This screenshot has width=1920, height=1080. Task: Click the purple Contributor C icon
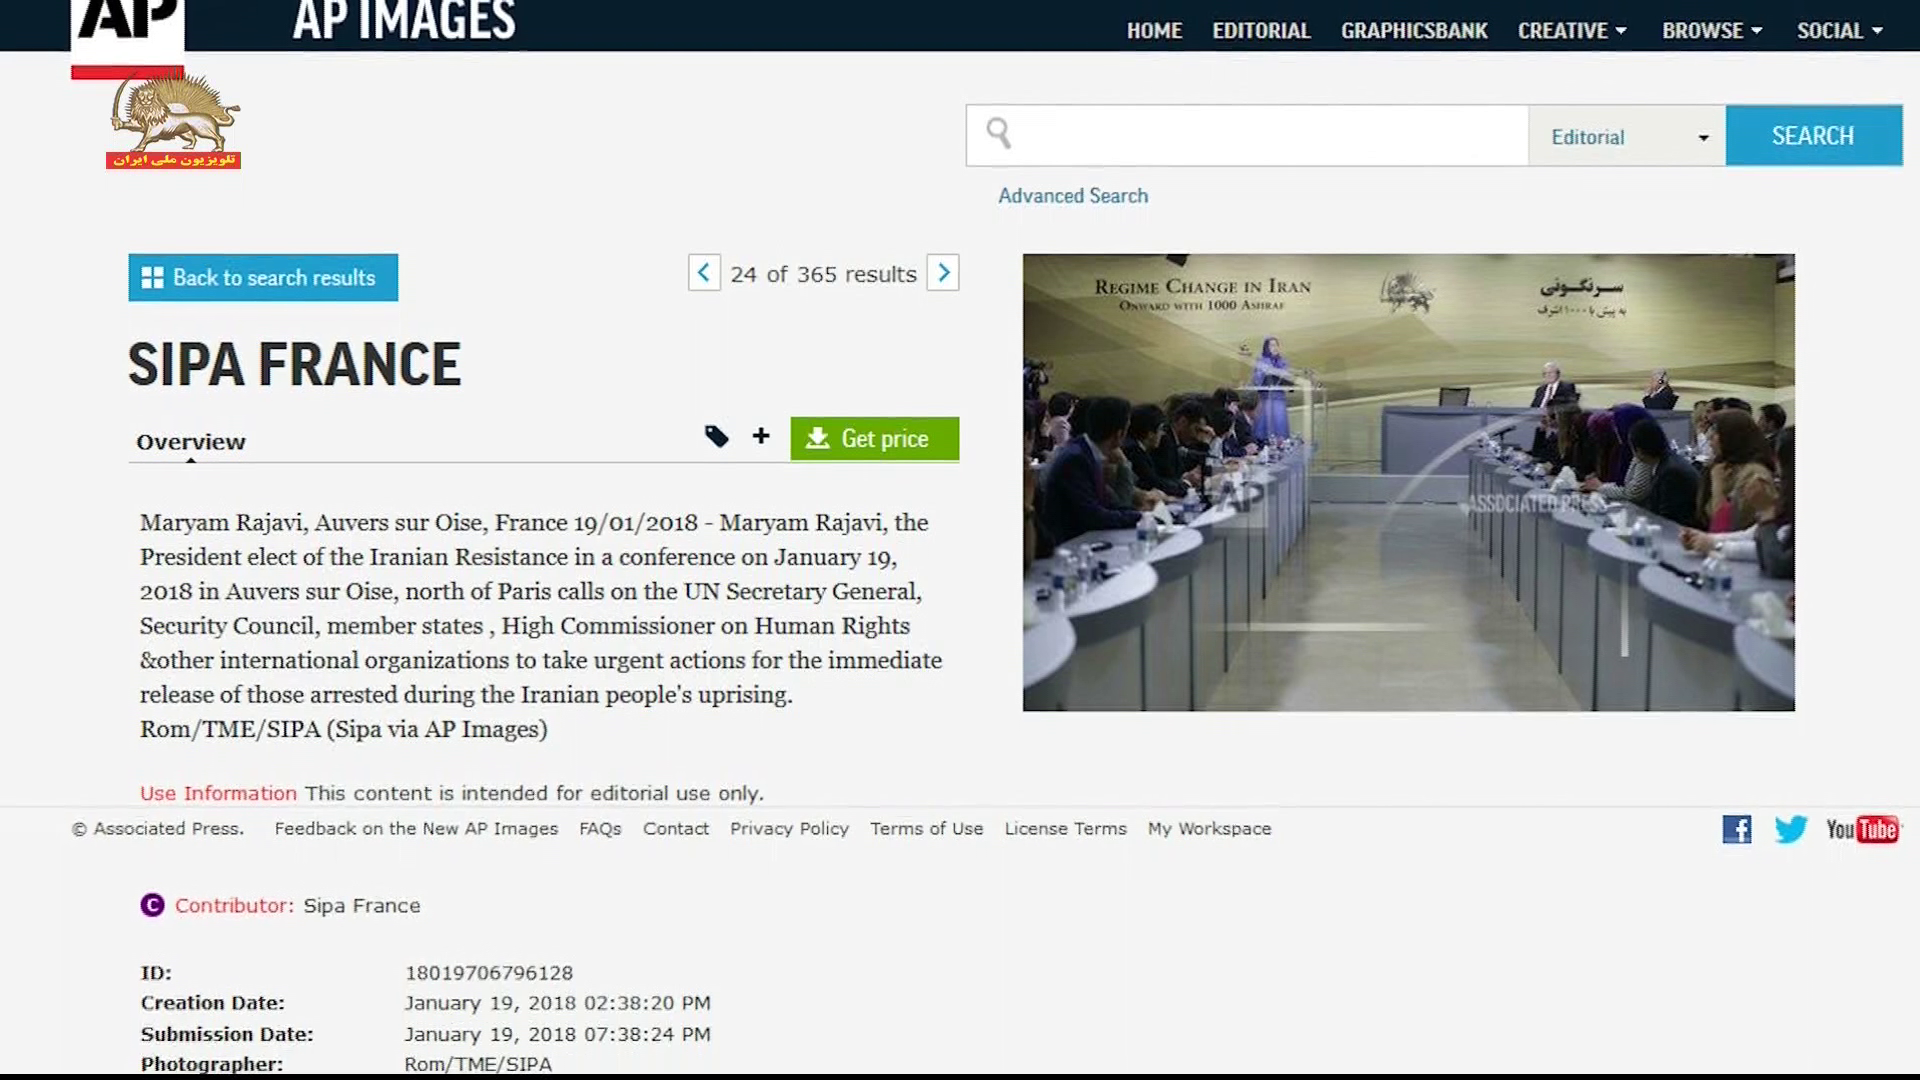[x=152, y=905]
